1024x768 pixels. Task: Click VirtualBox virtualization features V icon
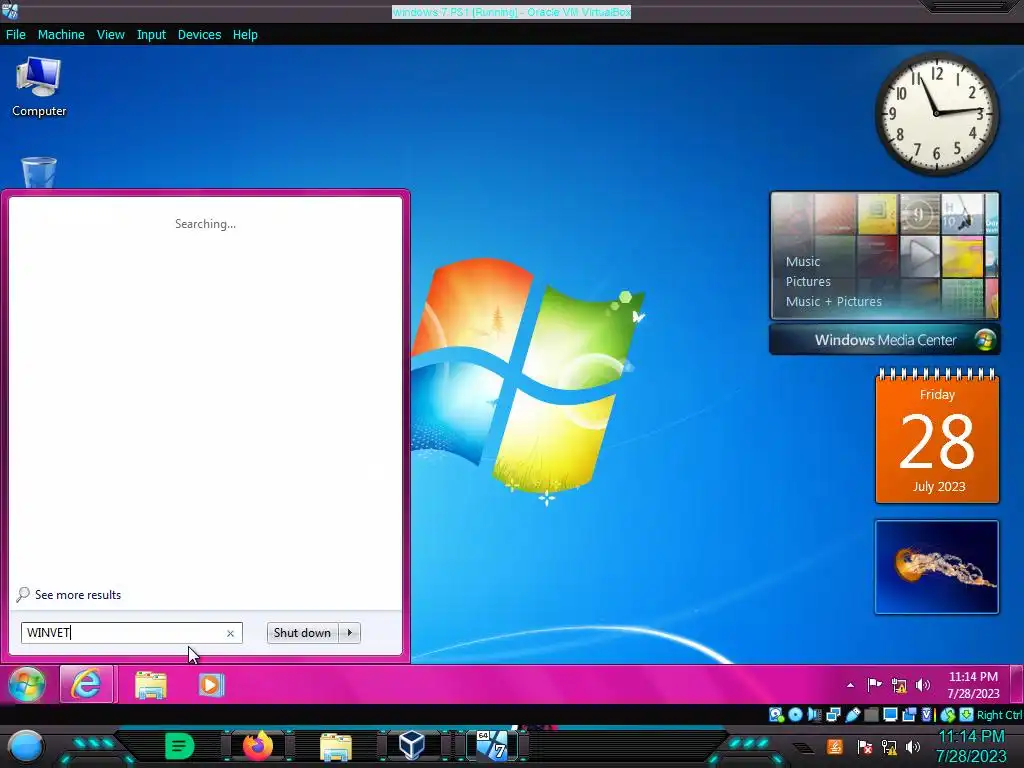[x=927, y=714]
